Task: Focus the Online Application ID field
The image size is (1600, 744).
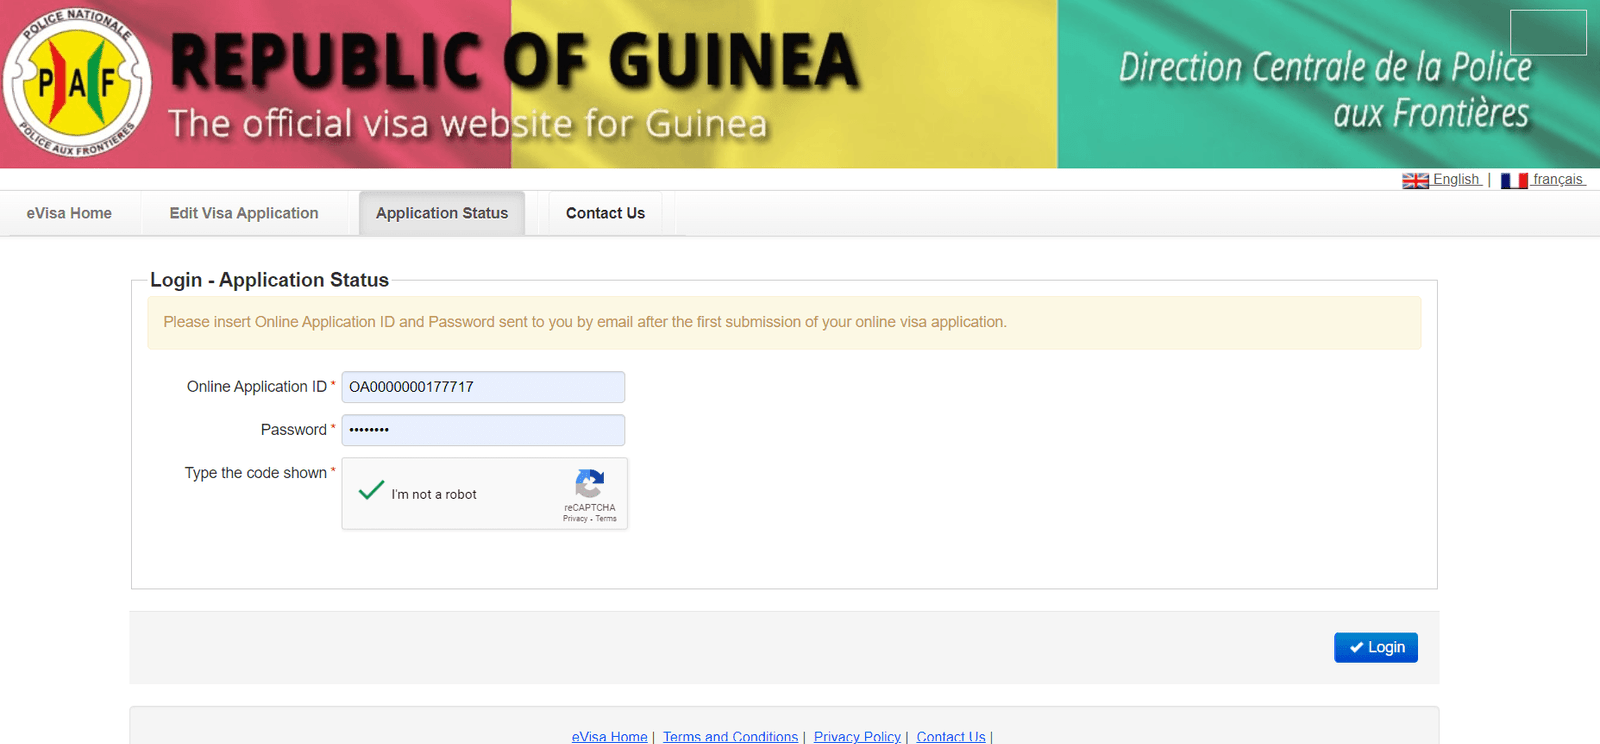Action: pyautogui.click(x=483, y=387)
